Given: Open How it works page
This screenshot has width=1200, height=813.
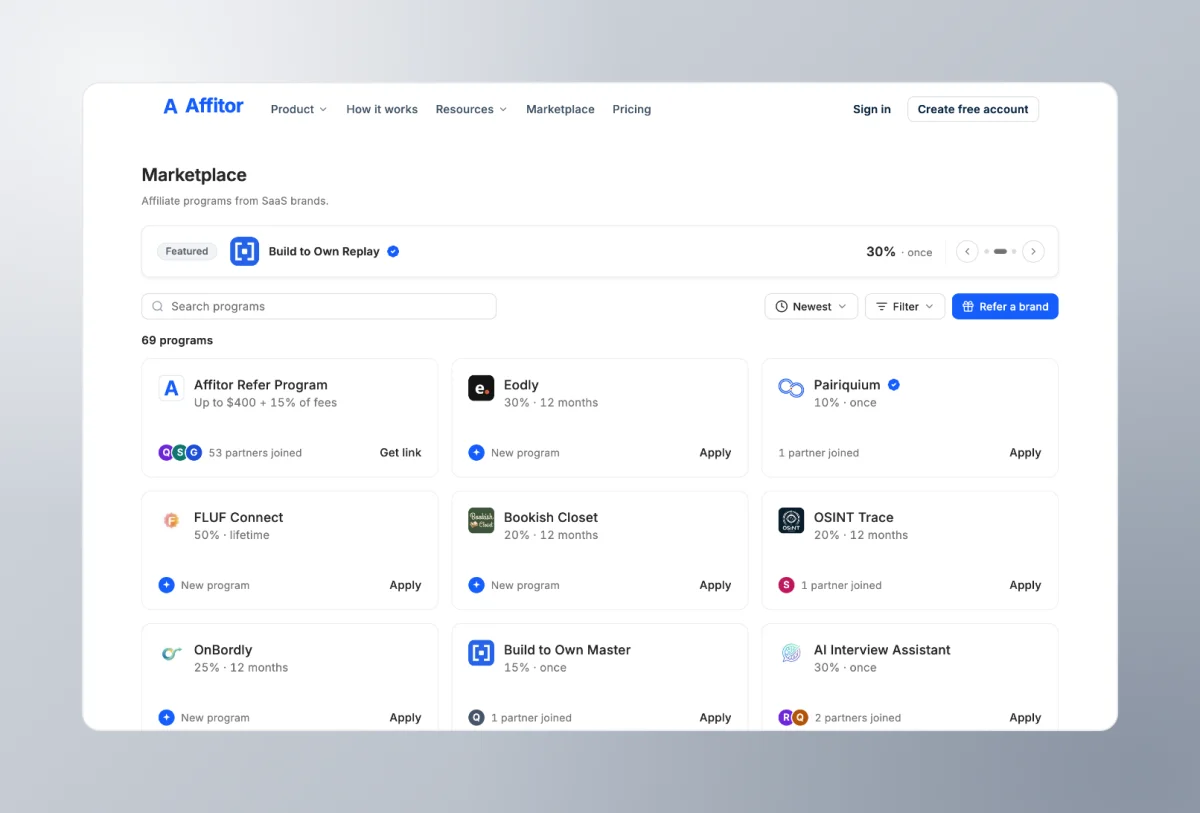Looking at the screenshot, I should [382, 109].
